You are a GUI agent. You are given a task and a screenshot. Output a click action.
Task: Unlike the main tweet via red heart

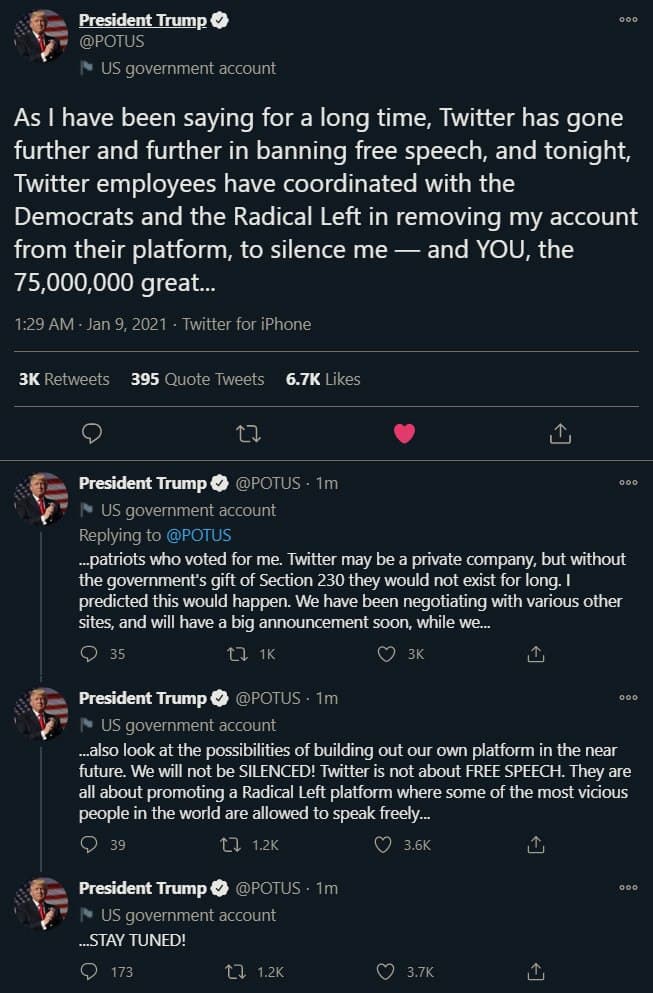(x=404, y=433)
